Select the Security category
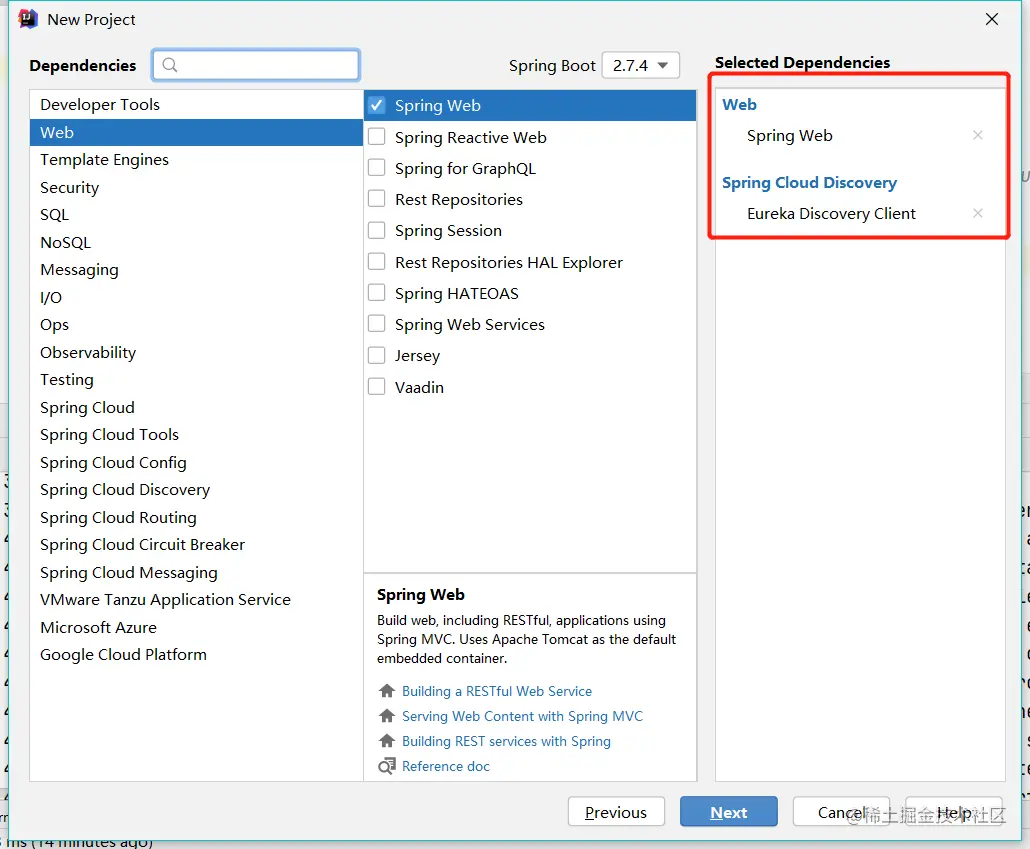This screenshot has height=849, width=1030. (196, 187)
